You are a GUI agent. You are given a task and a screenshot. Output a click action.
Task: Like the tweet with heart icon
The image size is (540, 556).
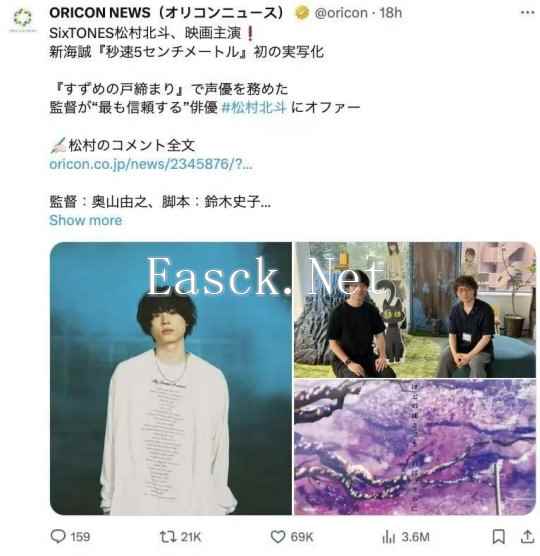[278, 536]
